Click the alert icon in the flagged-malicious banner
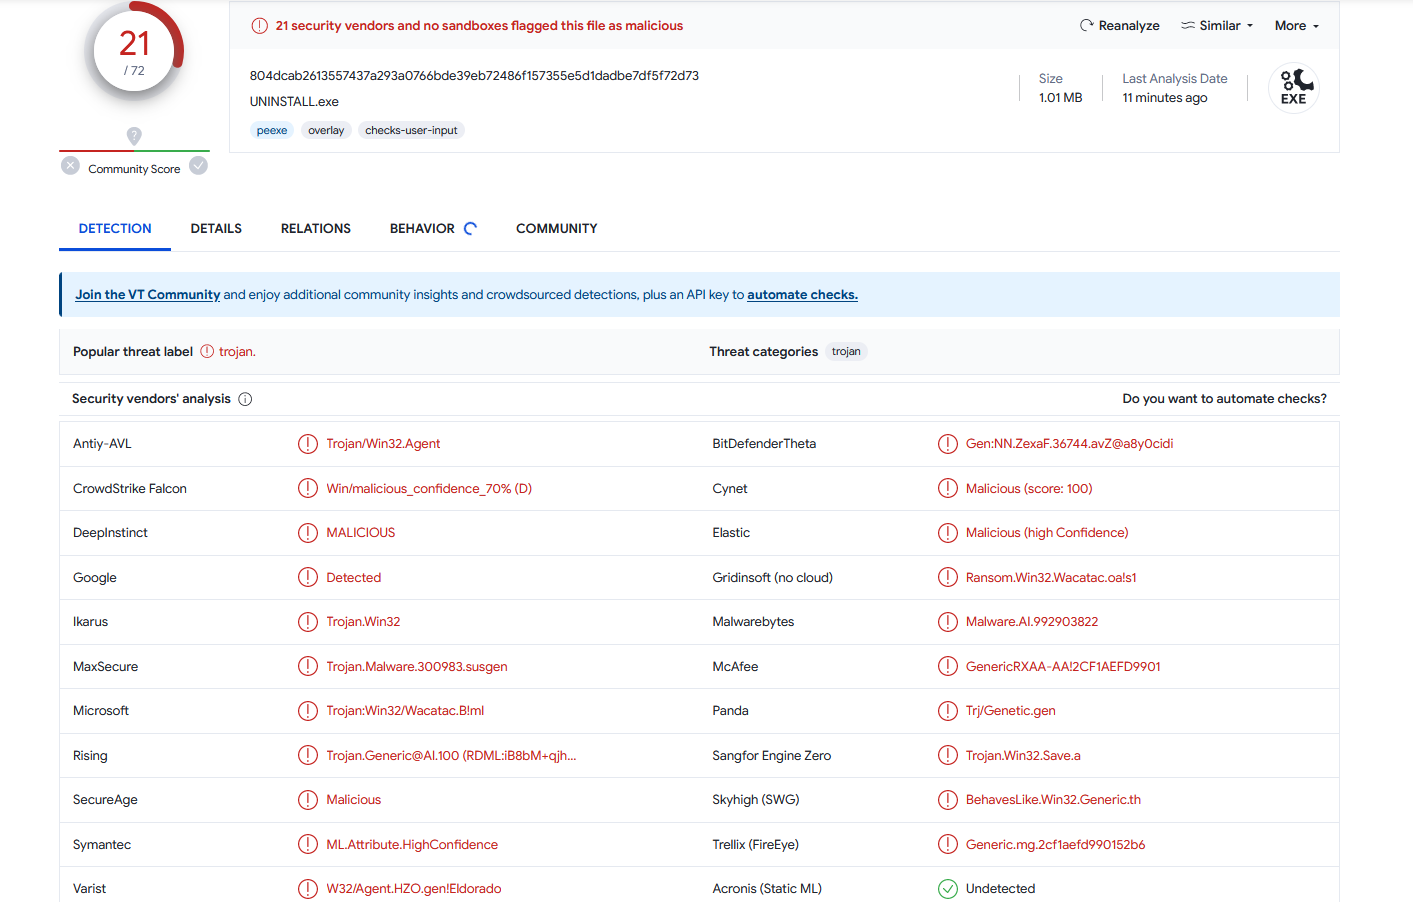This screenshot has height=902, width=1413. [260, 26]
